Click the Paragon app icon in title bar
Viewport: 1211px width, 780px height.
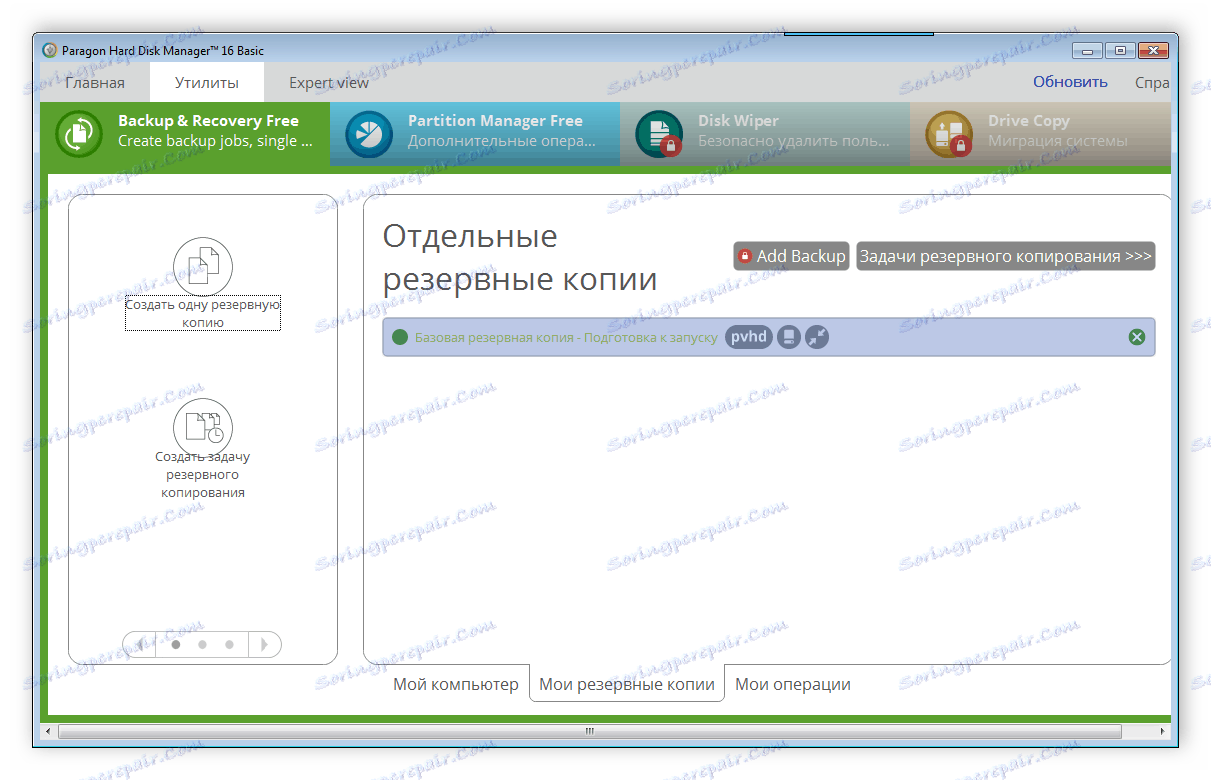(50, 50)
